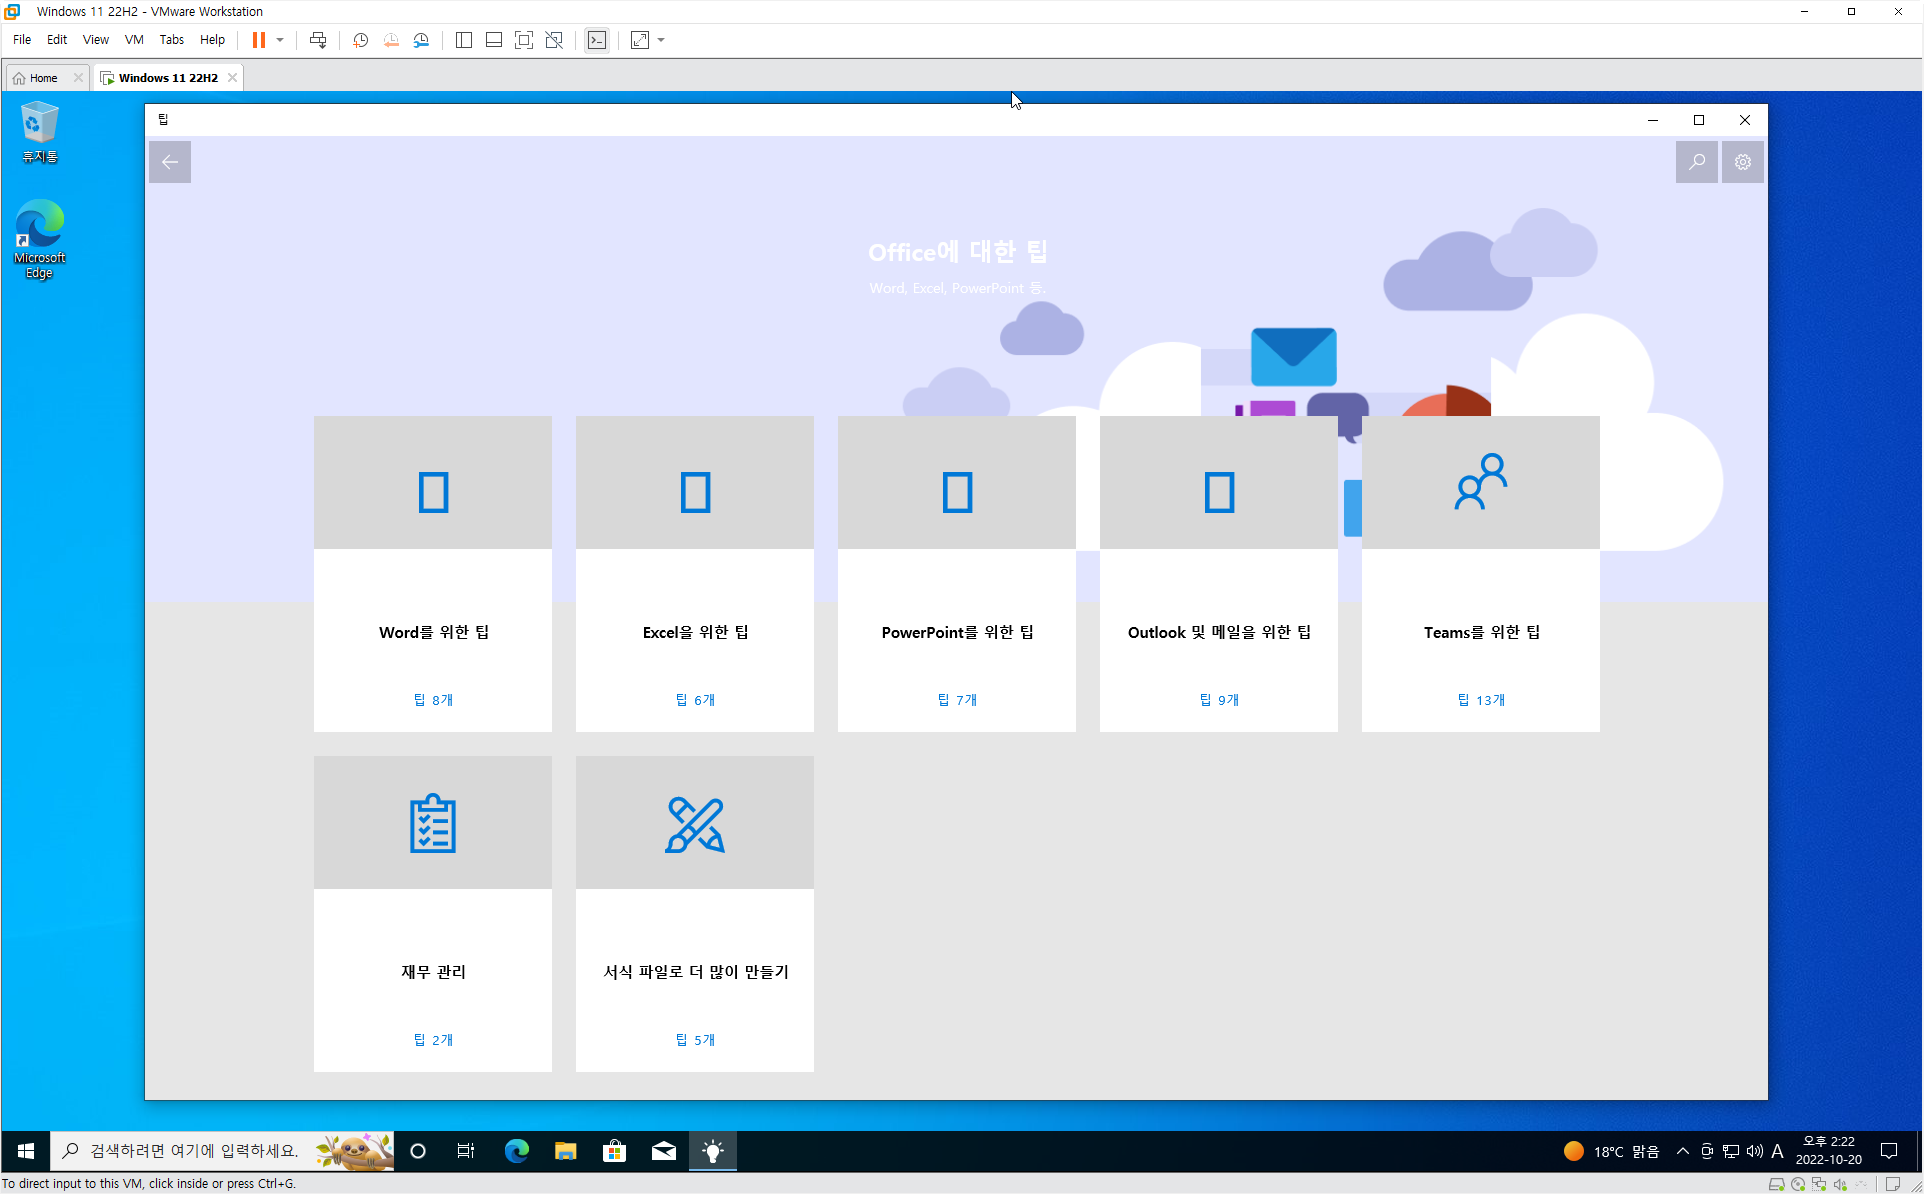This screenshot has height=1194, width=1924.
Task: Toggle the console view icon
Action: click(x=597, y=40)
